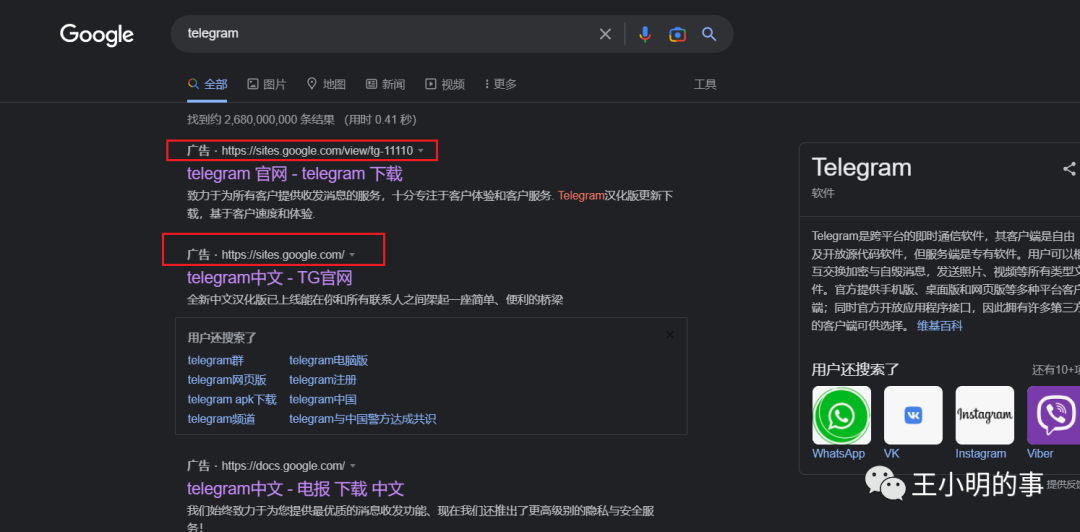Select the 全部 tab
Image resolution: width=1080 pixels, height=532 pixels.
click(x=207, y=84)
